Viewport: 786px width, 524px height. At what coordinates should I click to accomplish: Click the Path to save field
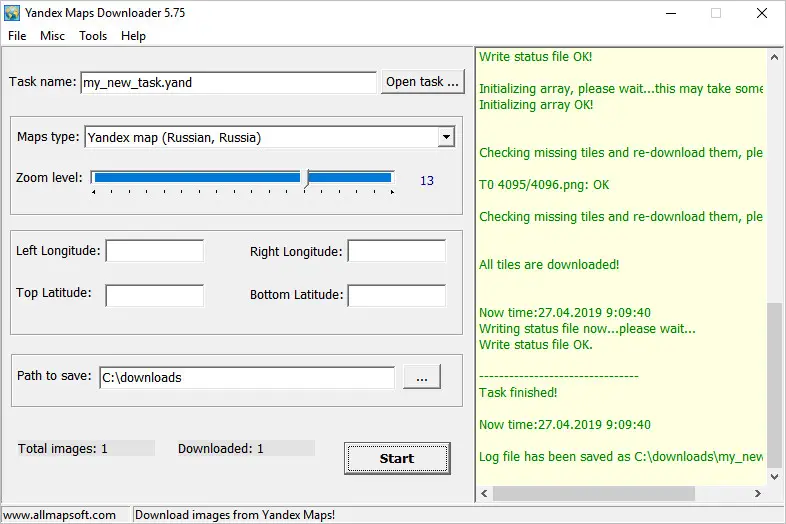tap(247, 378)
